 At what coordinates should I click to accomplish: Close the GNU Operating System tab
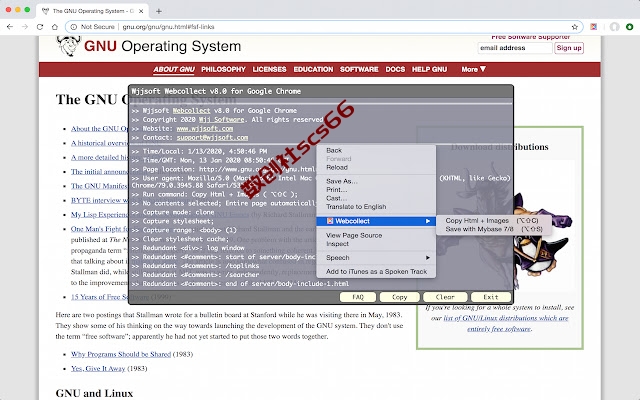coord(141,11)
